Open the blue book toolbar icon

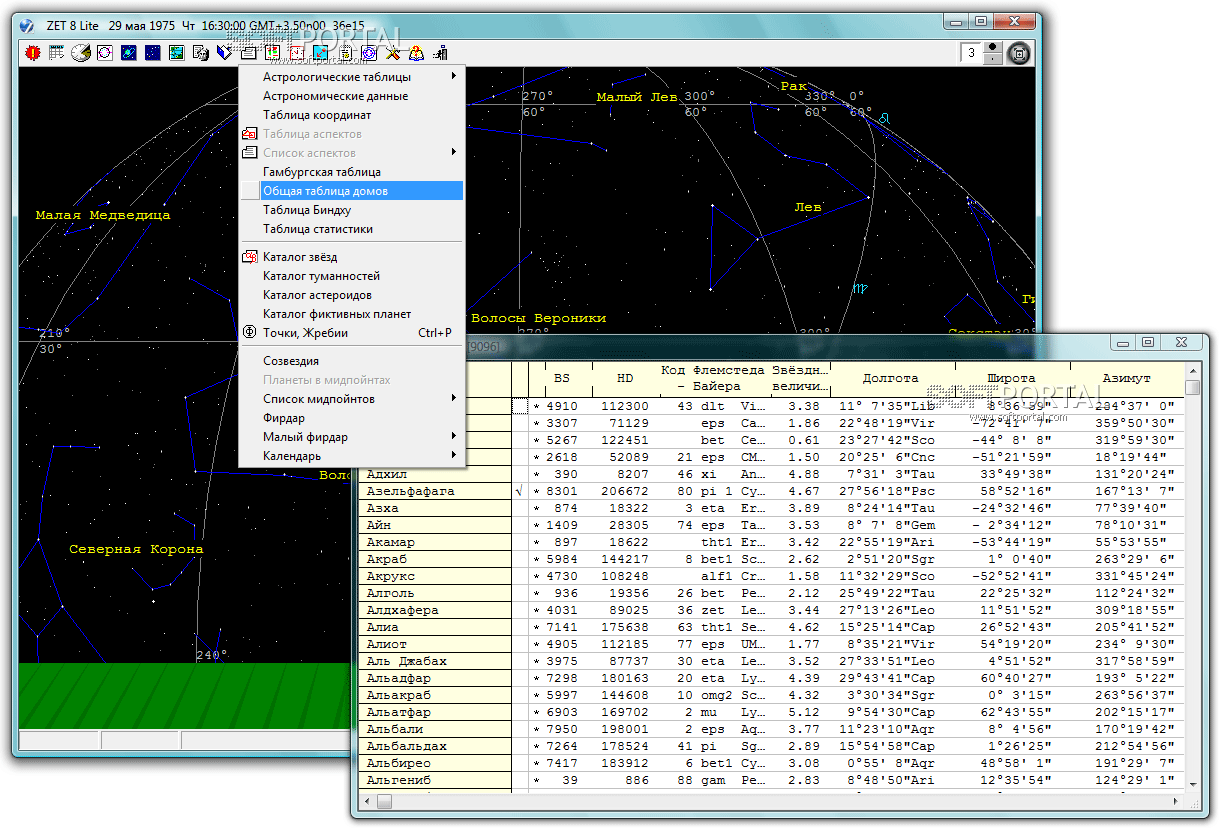point(224,53)
